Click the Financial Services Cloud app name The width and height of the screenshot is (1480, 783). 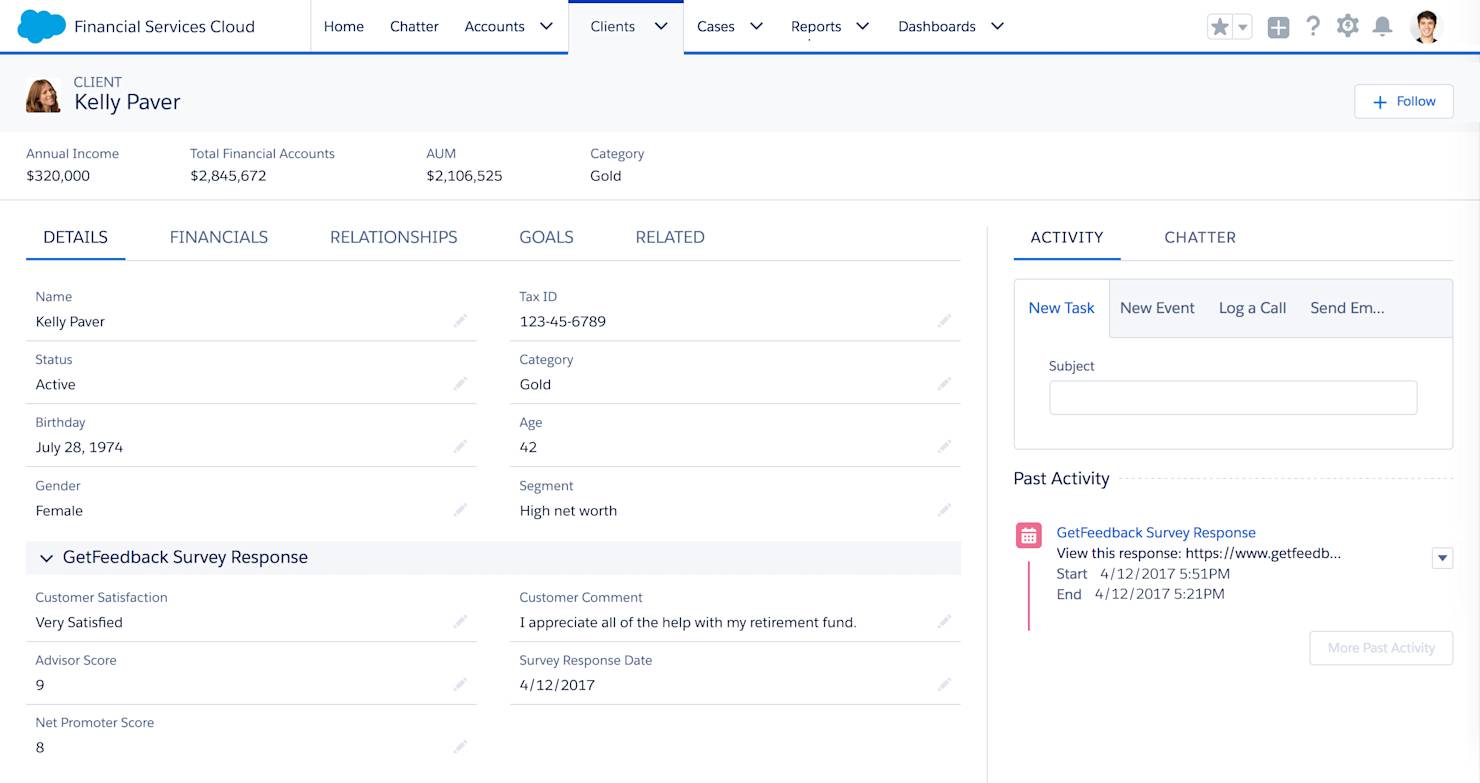(164, 27)
